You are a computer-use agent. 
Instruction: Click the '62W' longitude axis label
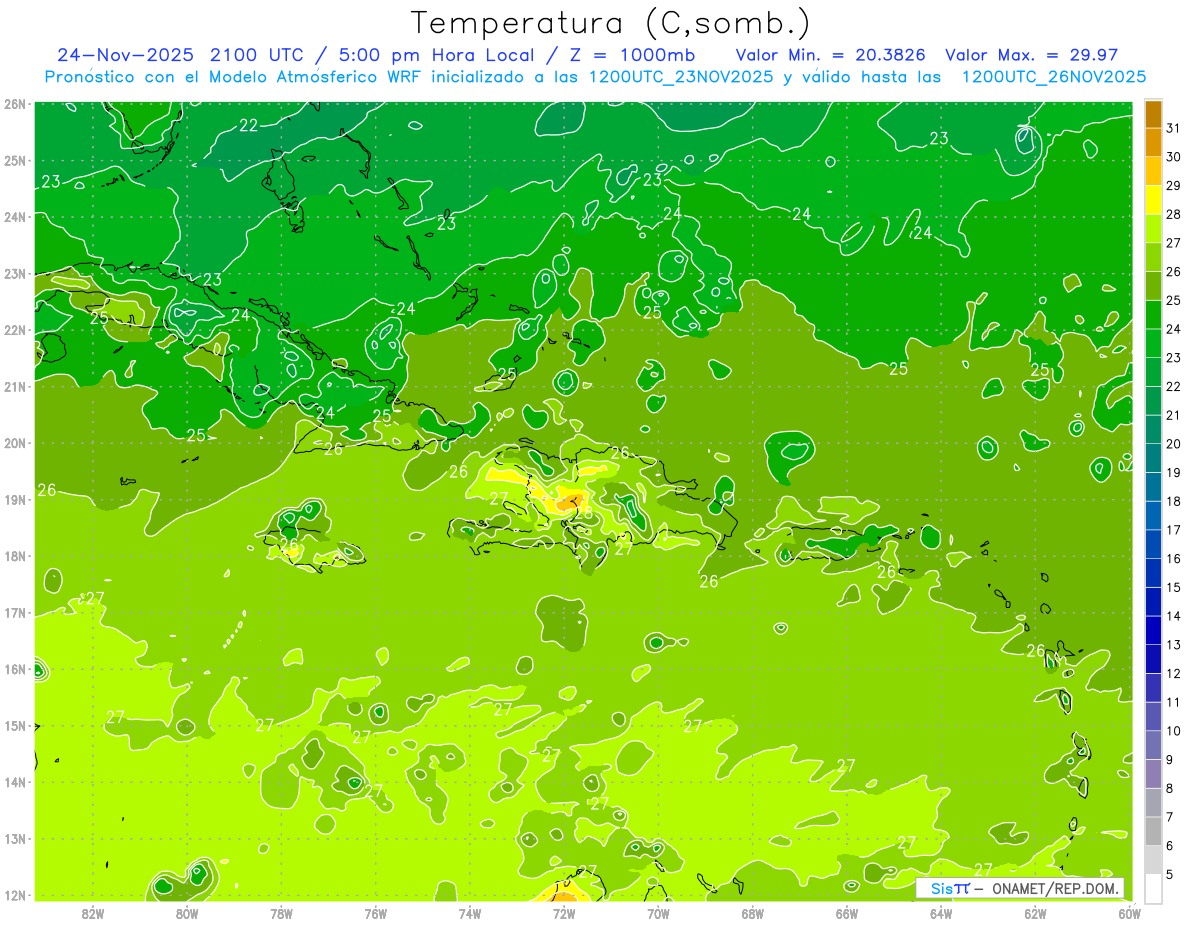1035,912
